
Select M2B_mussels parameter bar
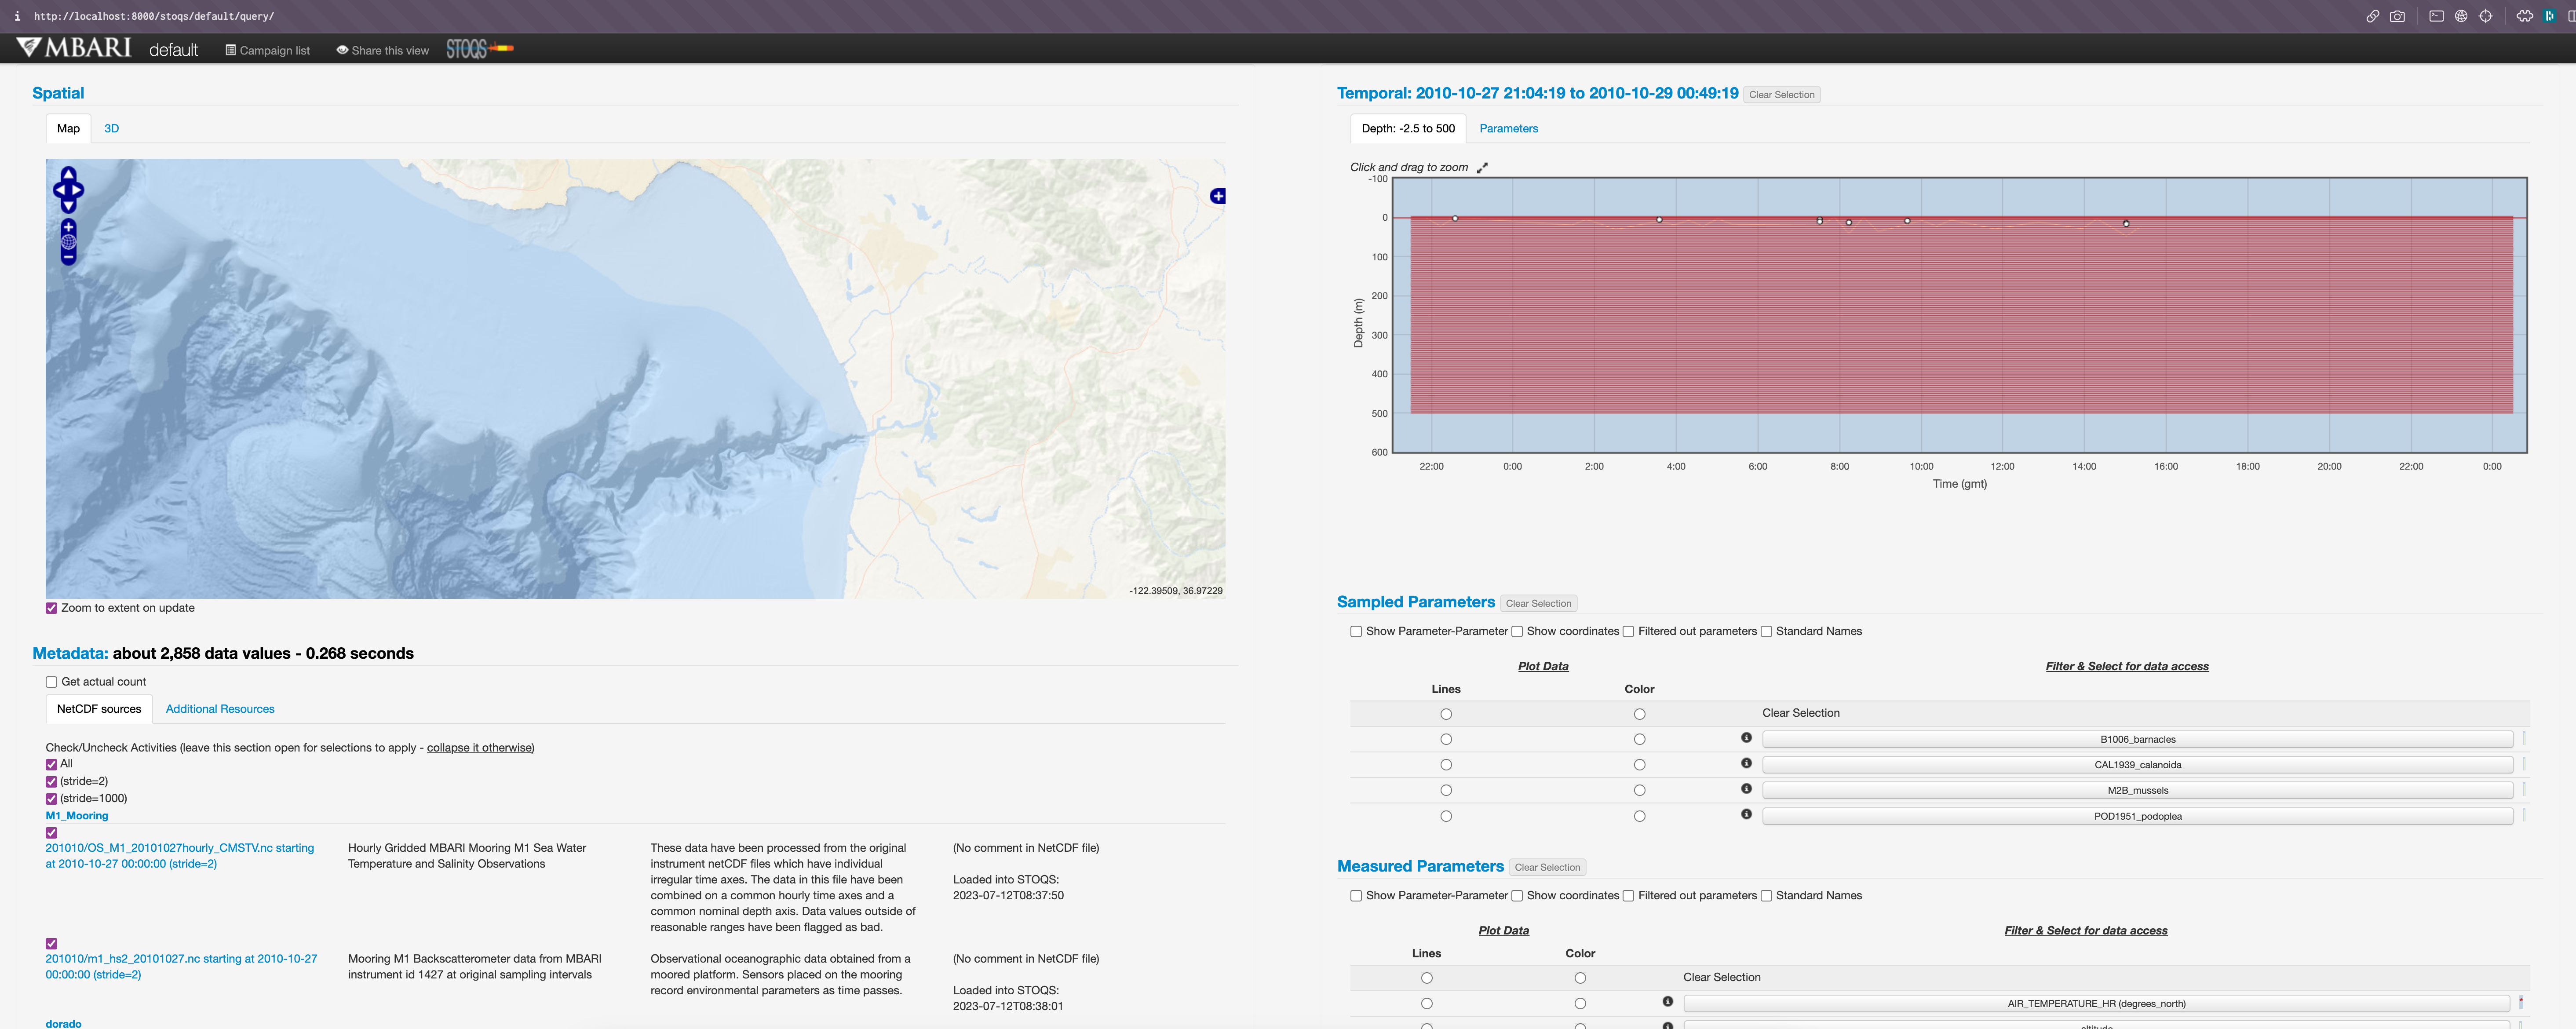click(2137, 791)
